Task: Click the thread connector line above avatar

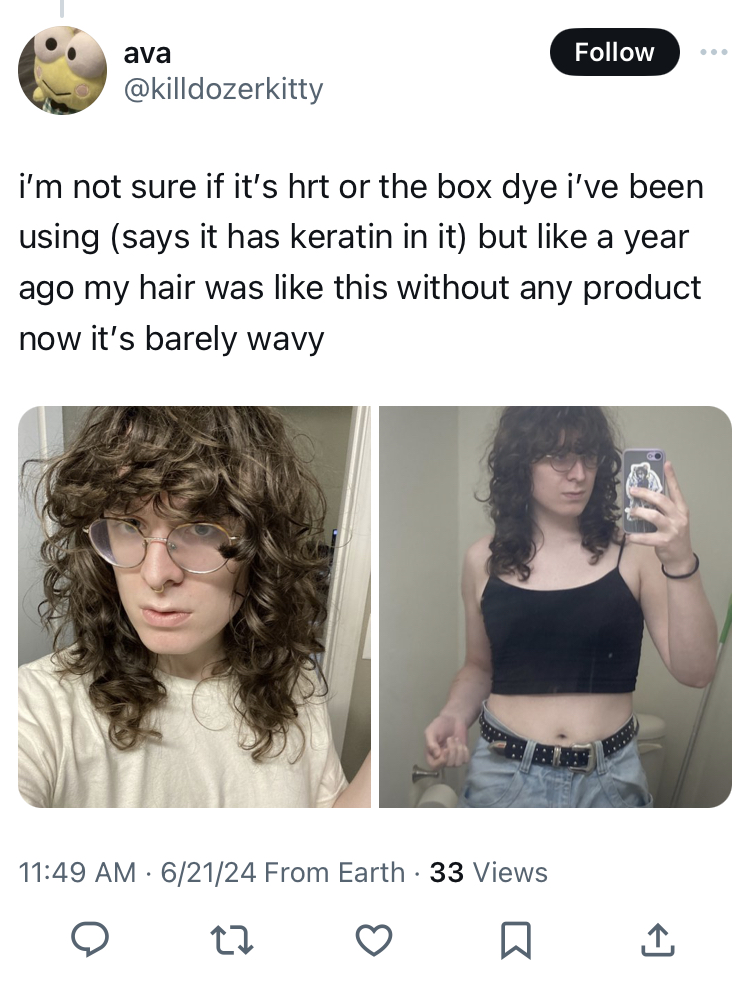Action: [62, 9]
